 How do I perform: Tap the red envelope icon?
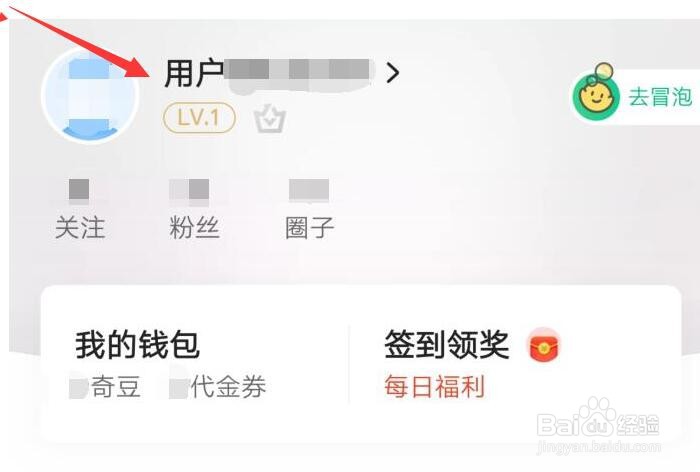[544, 345]
